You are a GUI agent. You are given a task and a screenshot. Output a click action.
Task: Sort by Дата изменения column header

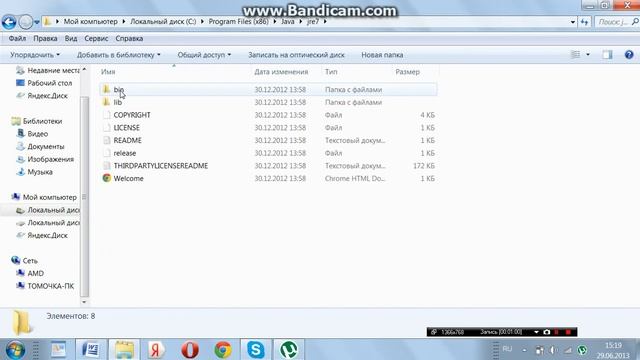point(281,72)
